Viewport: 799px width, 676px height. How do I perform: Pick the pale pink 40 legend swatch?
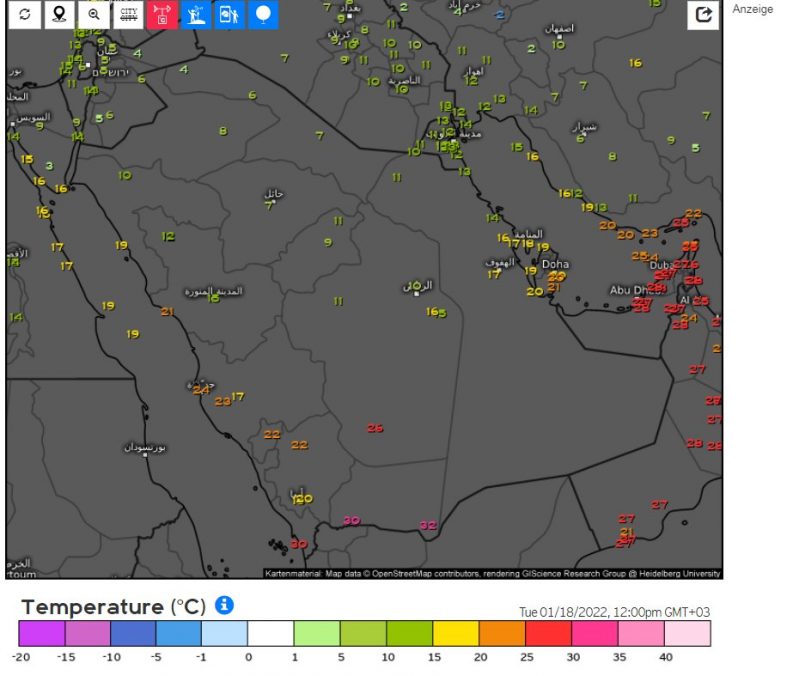[x=688, y=633]
